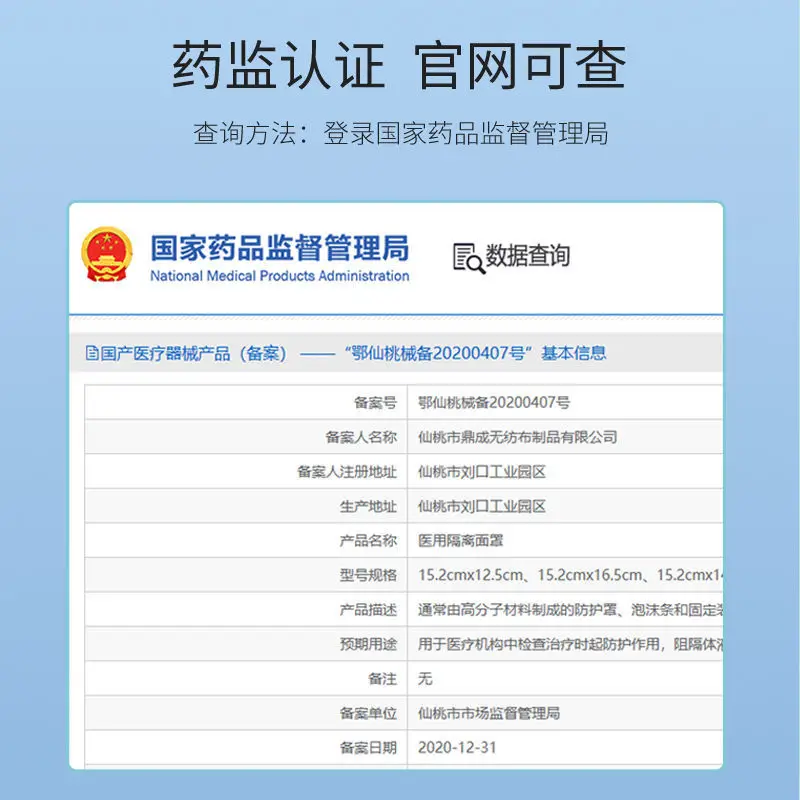Click the 国家药品监督管理局 site title
Screen dimensions: 800x800
pos(280,248)
